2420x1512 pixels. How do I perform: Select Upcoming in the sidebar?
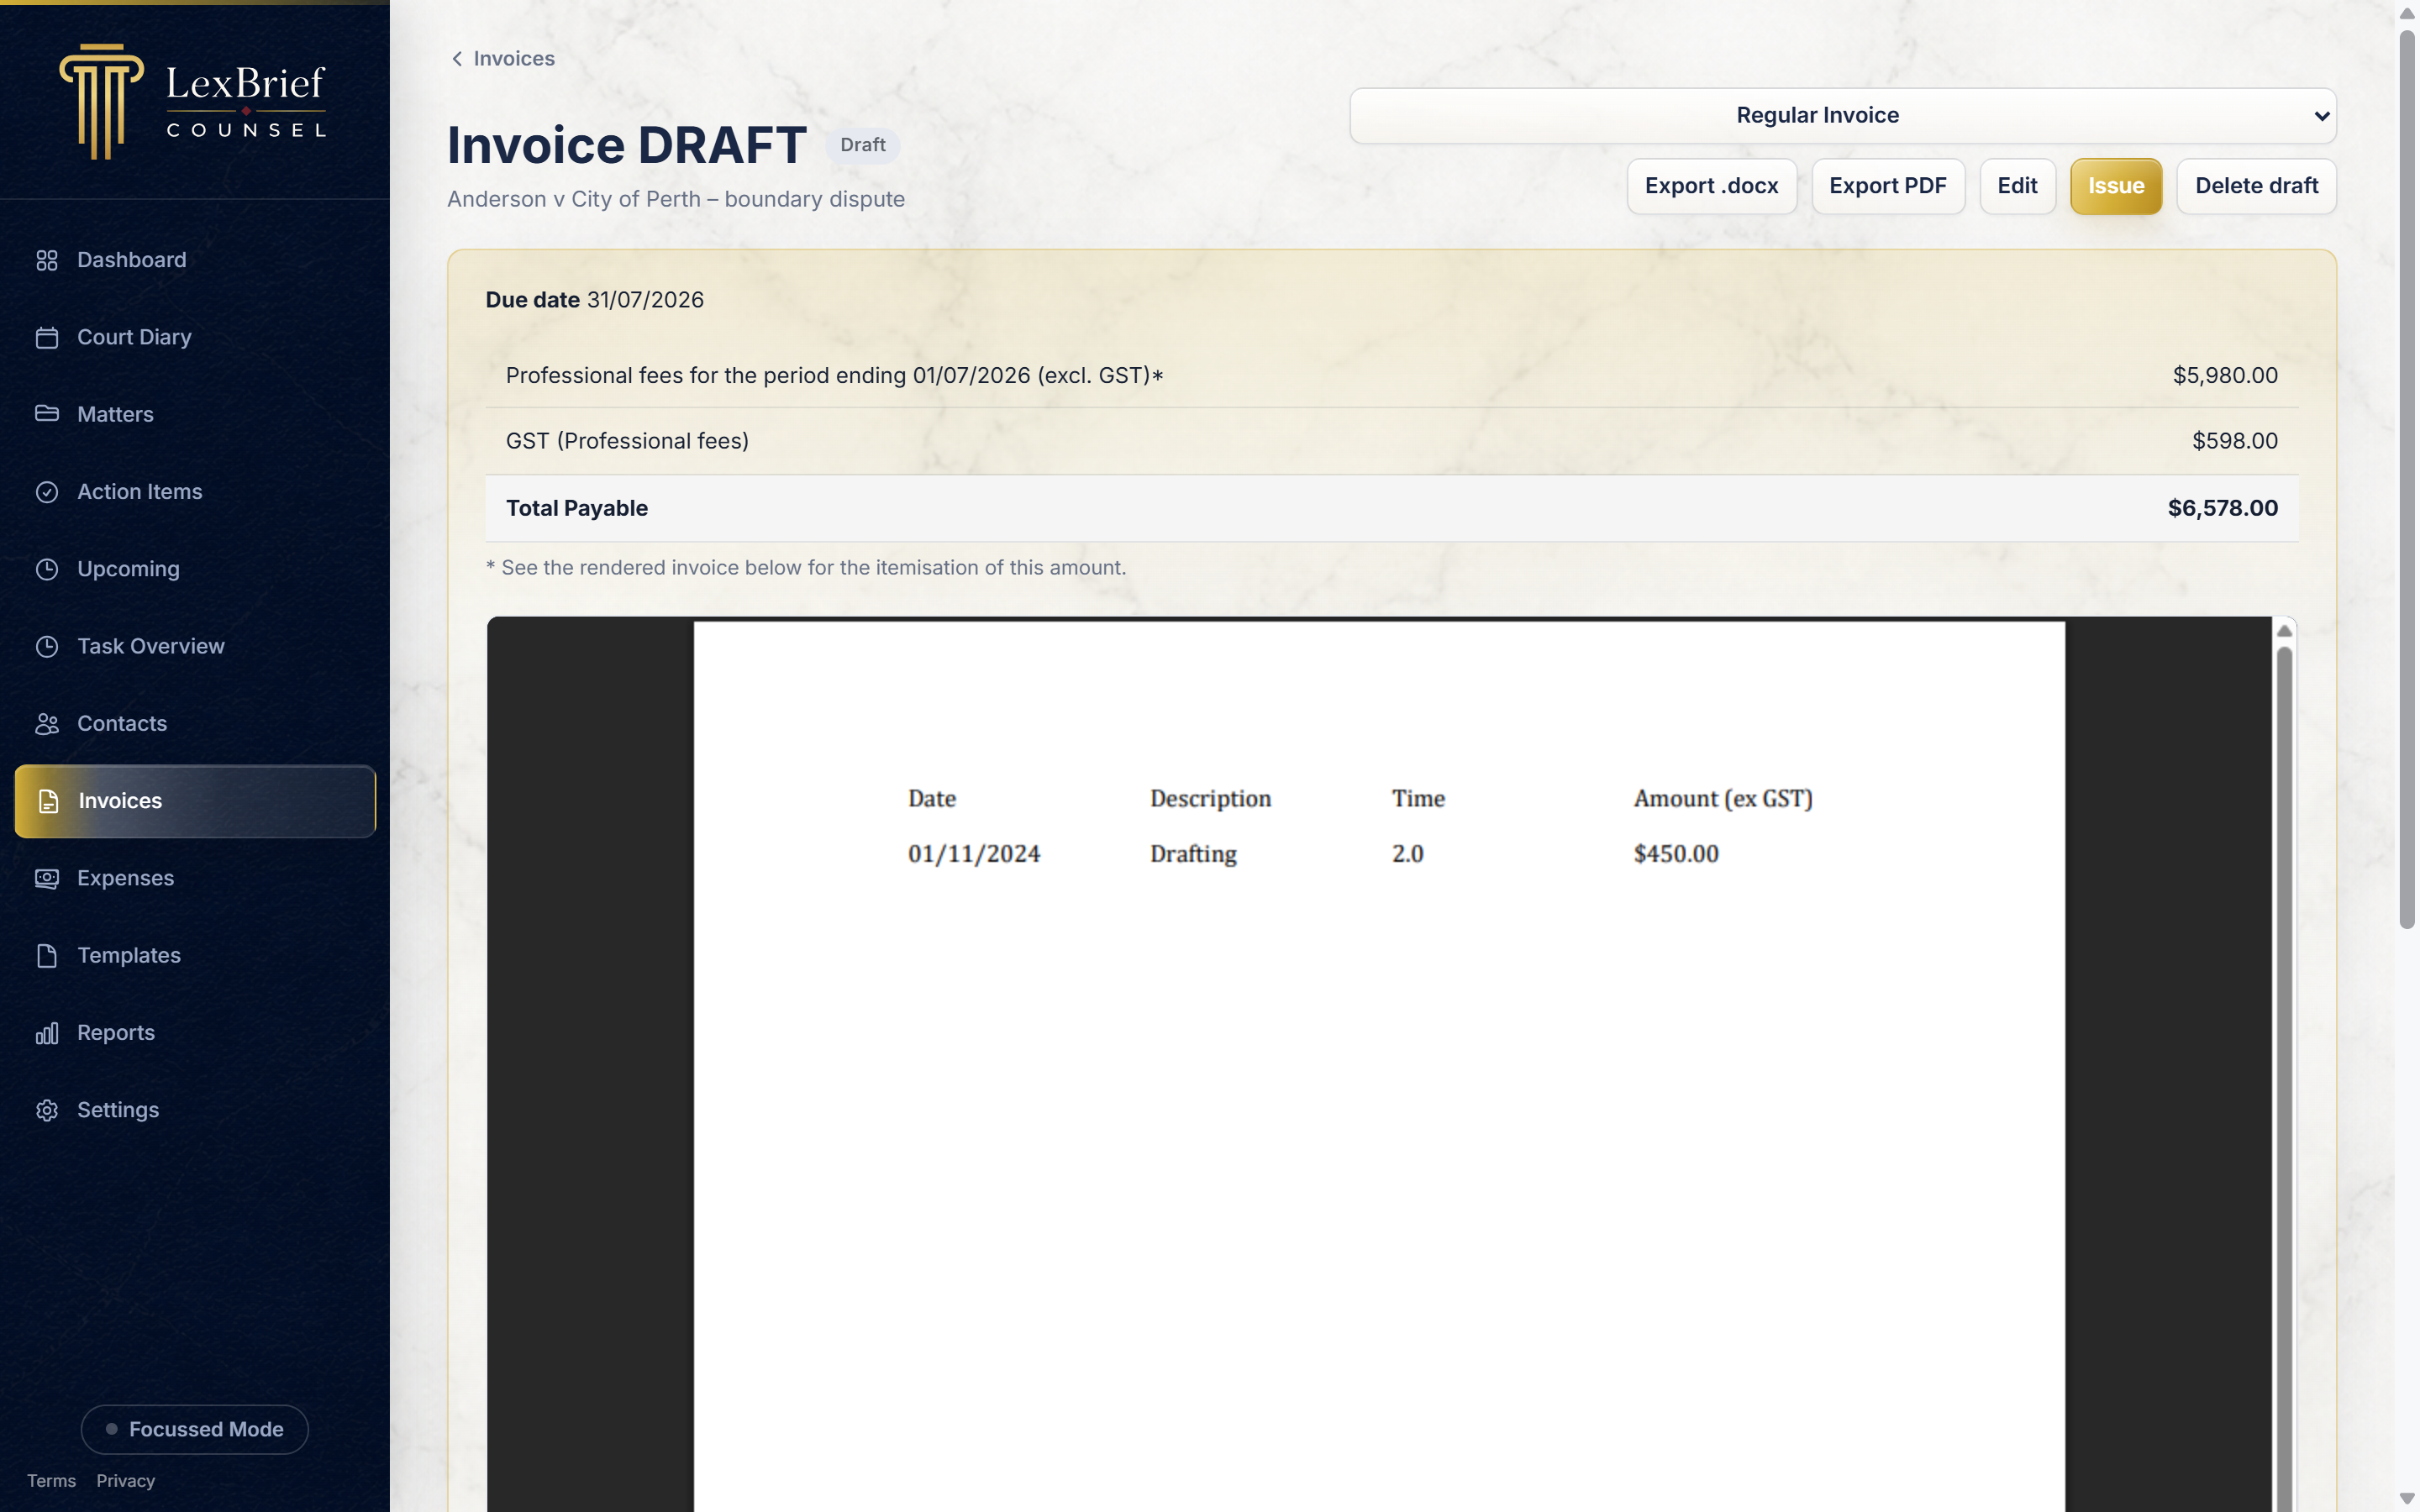(195, 569)
